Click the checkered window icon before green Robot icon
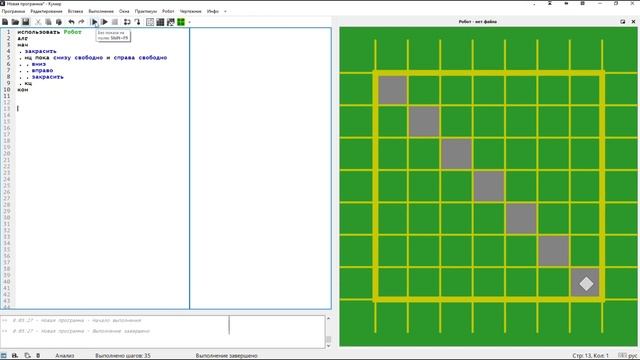The image size is (640, 360). [171, 22]
